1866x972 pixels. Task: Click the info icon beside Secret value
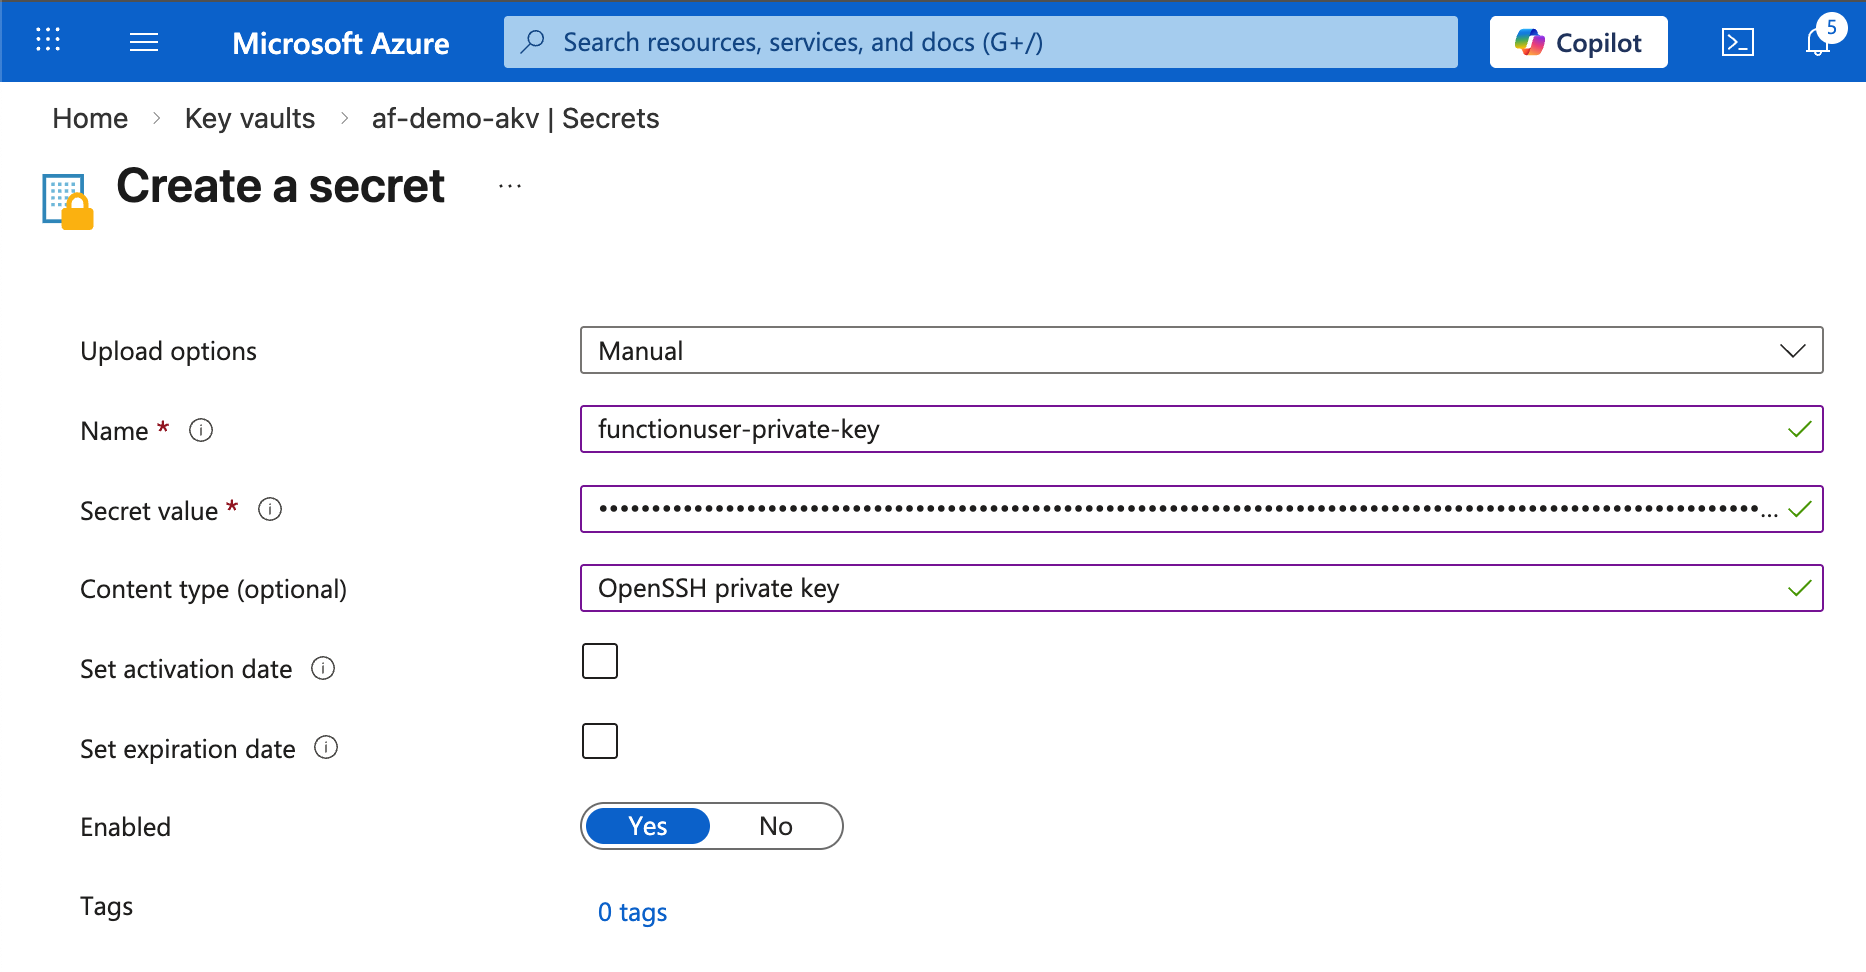pyautogui.click(x=270, y=510)
